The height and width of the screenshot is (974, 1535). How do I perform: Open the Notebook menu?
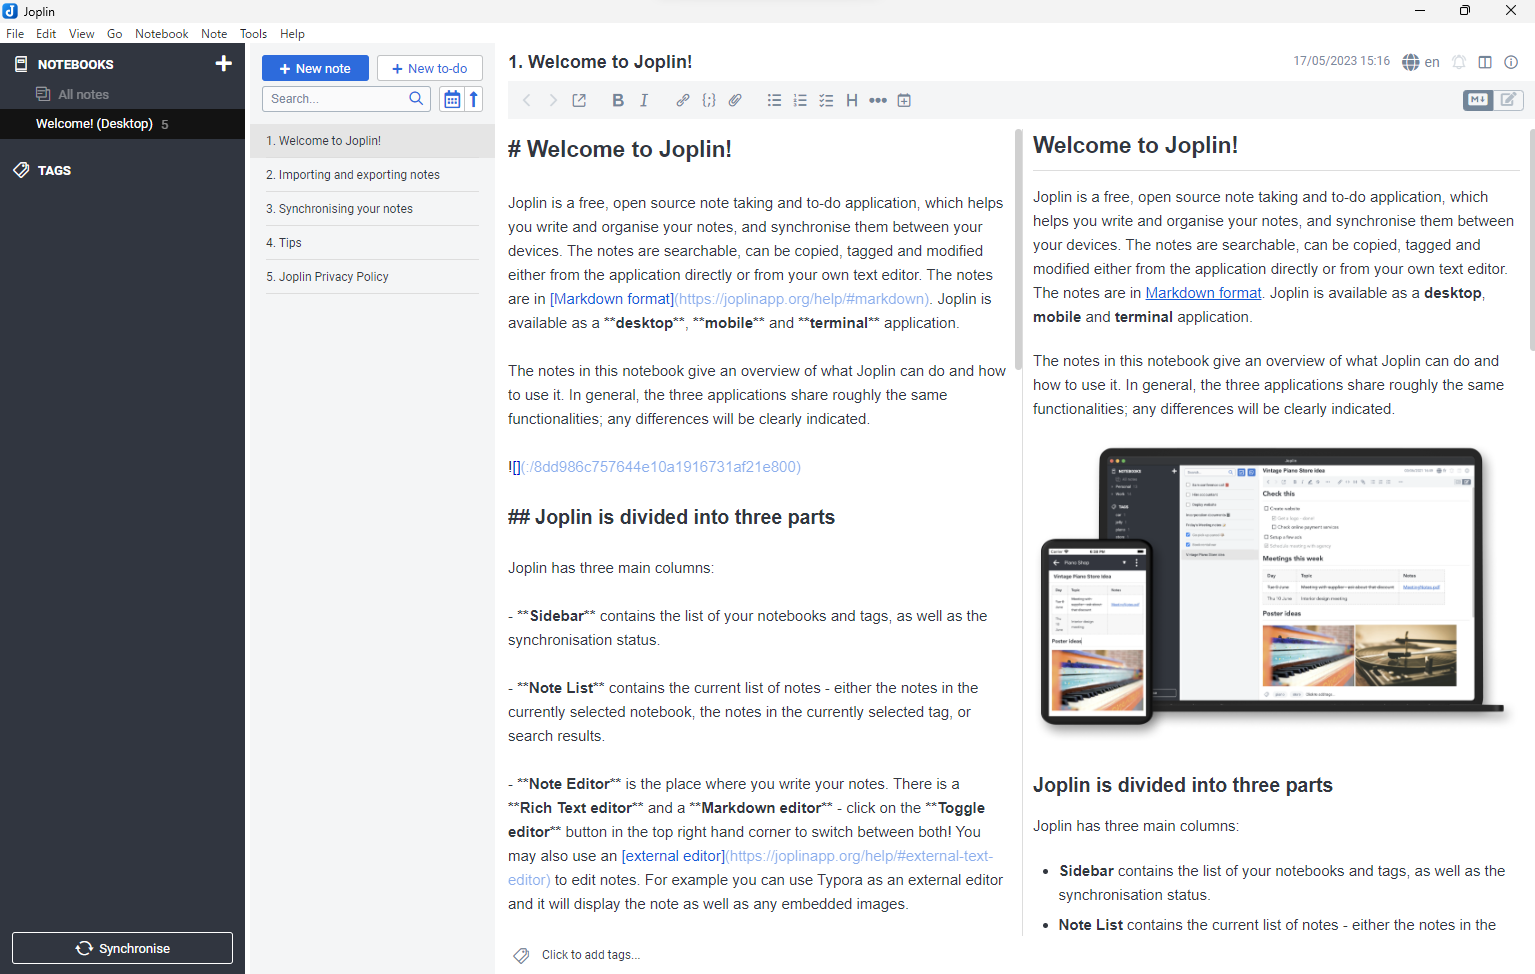click(161, 34)
